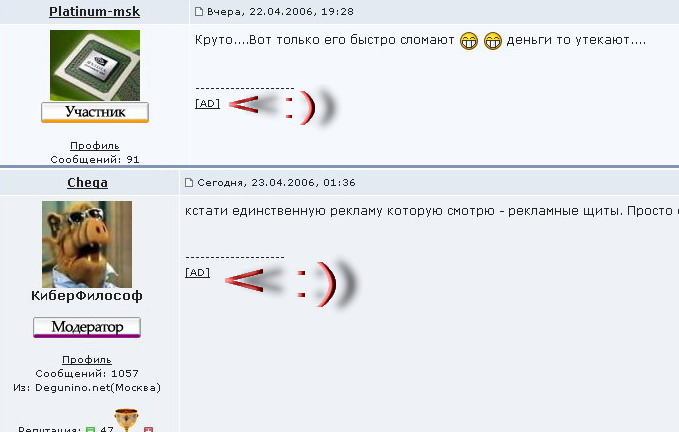Click the red smiley signature in Chega's post

pos(291,284)
